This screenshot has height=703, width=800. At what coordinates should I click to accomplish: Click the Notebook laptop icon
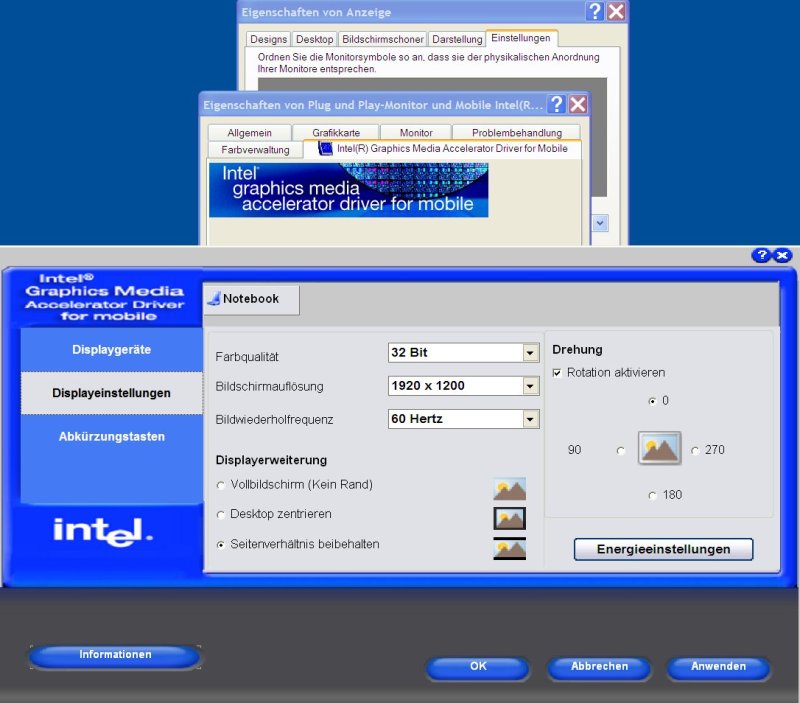[214, 299]
